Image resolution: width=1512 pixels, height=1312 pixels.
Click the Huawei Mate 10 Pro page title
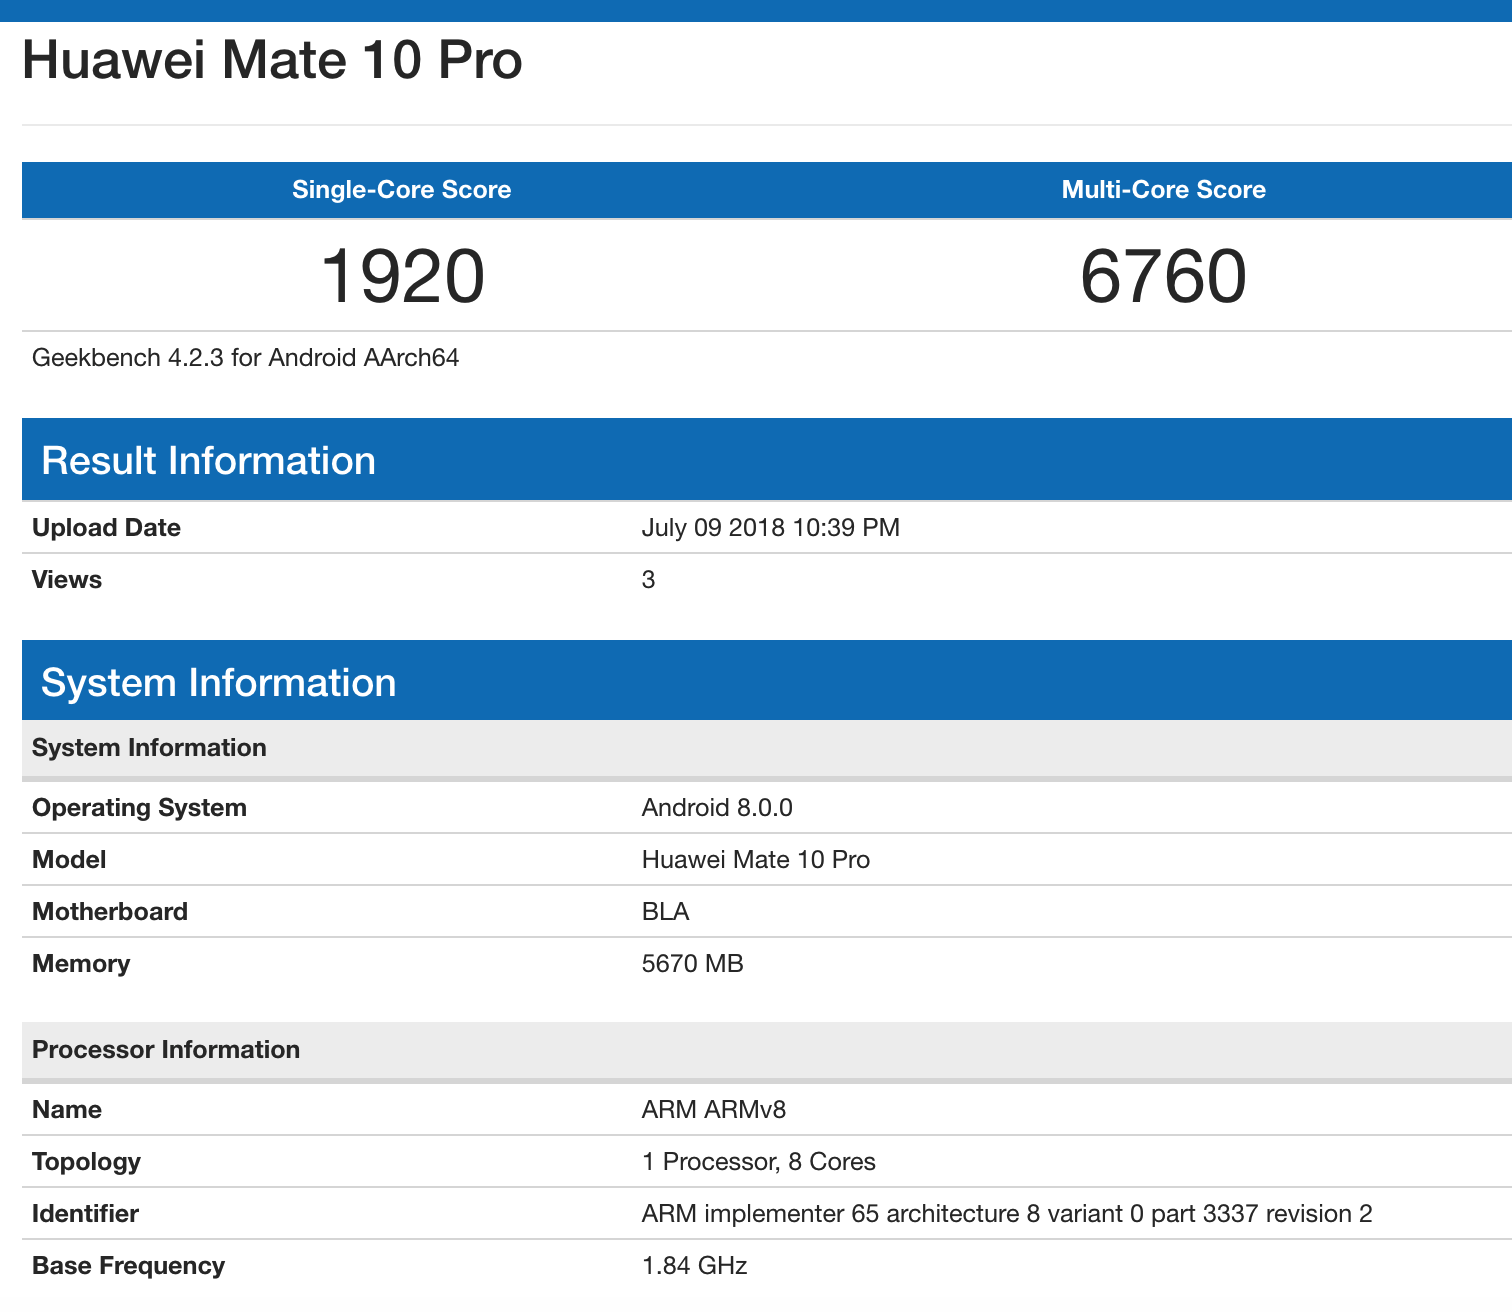(x=272, y=60)
